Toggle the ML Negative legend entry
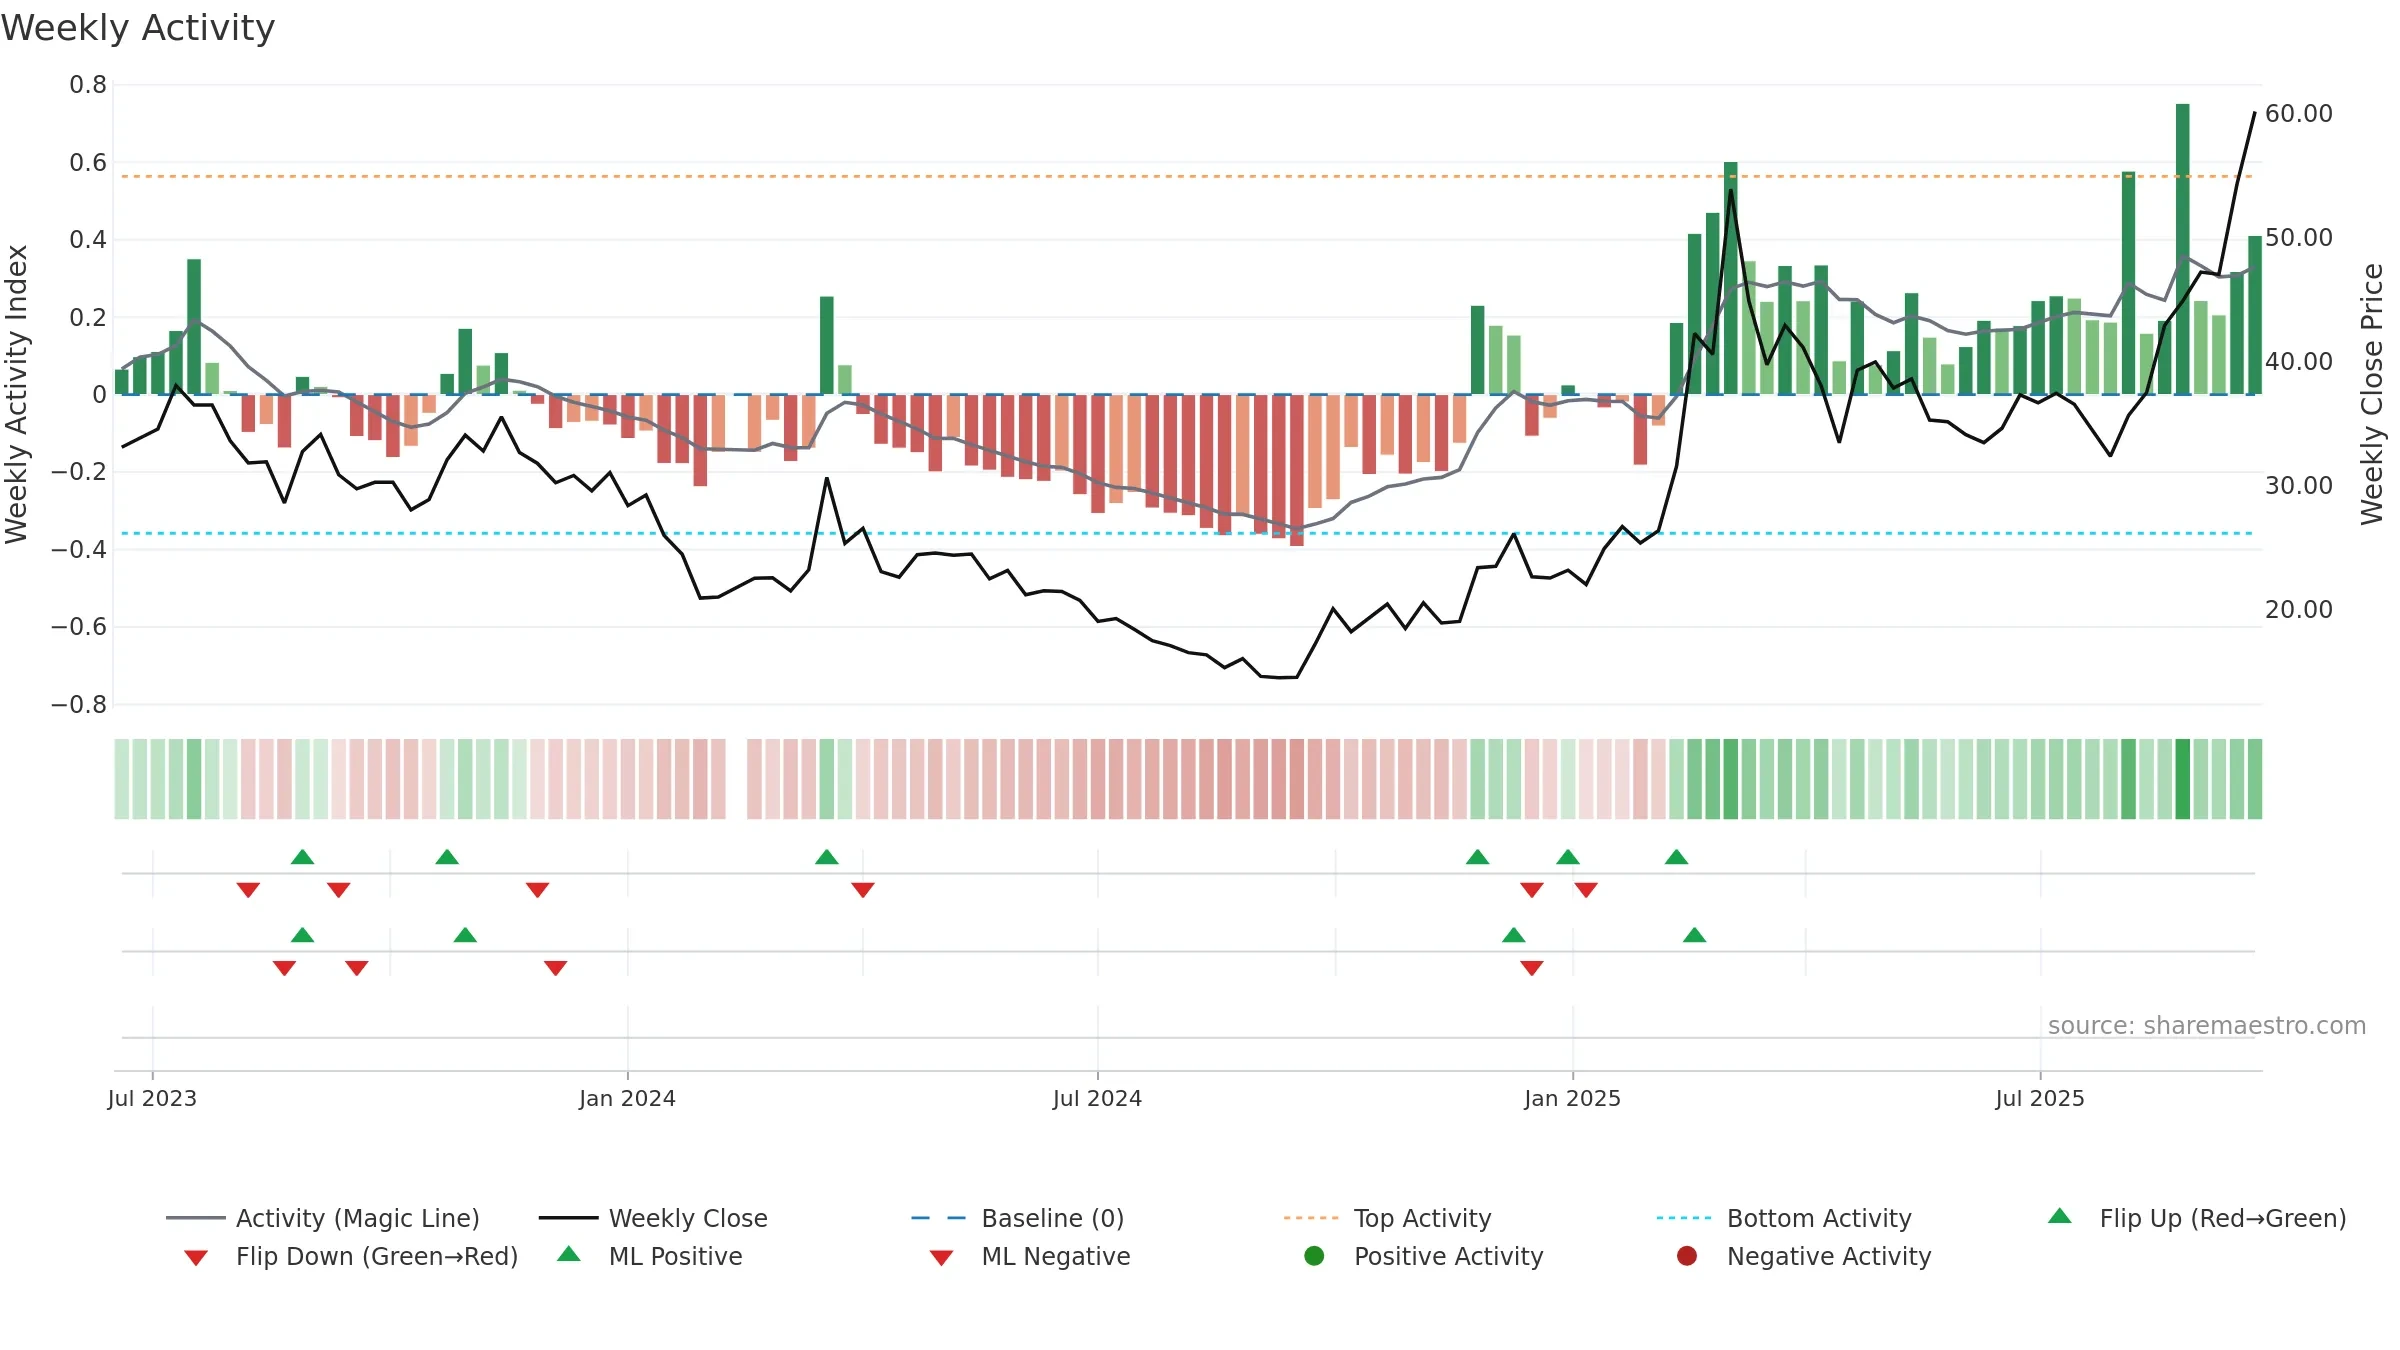The image size is (2400, 1350). [1030, 1256]
